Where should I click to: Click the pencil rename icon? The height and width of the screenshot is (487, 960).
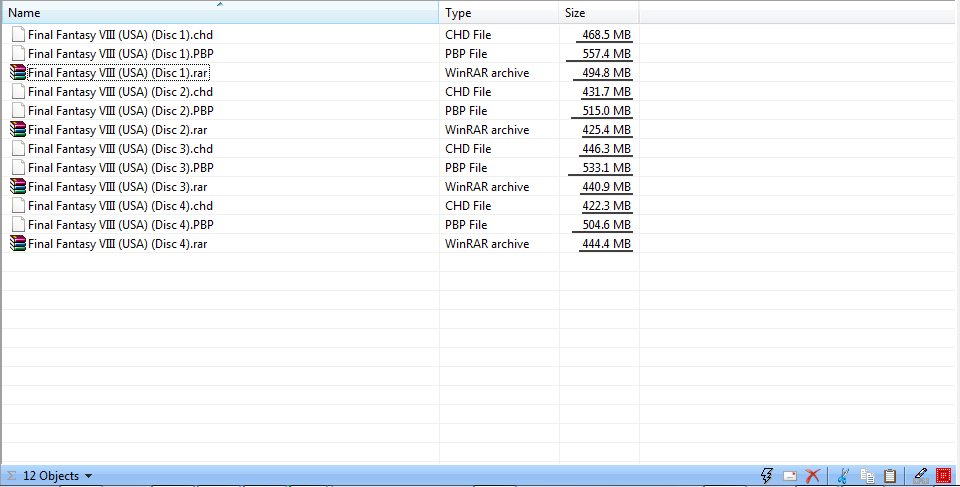(920, 476)
